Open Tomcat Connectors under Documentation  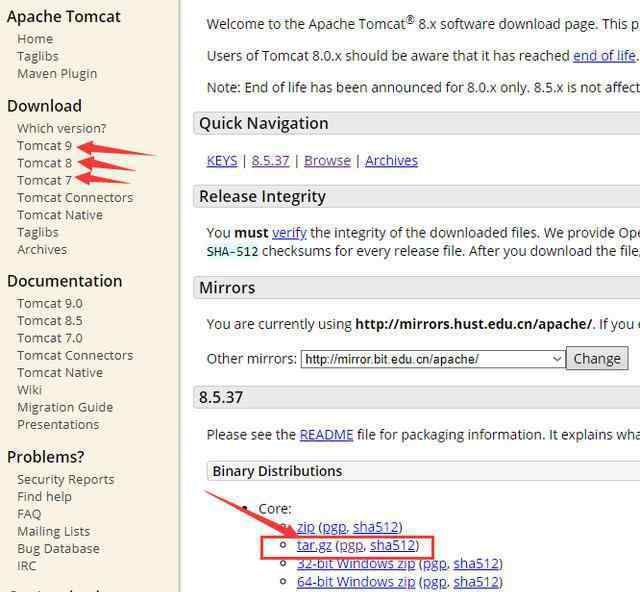coord(75,355)
